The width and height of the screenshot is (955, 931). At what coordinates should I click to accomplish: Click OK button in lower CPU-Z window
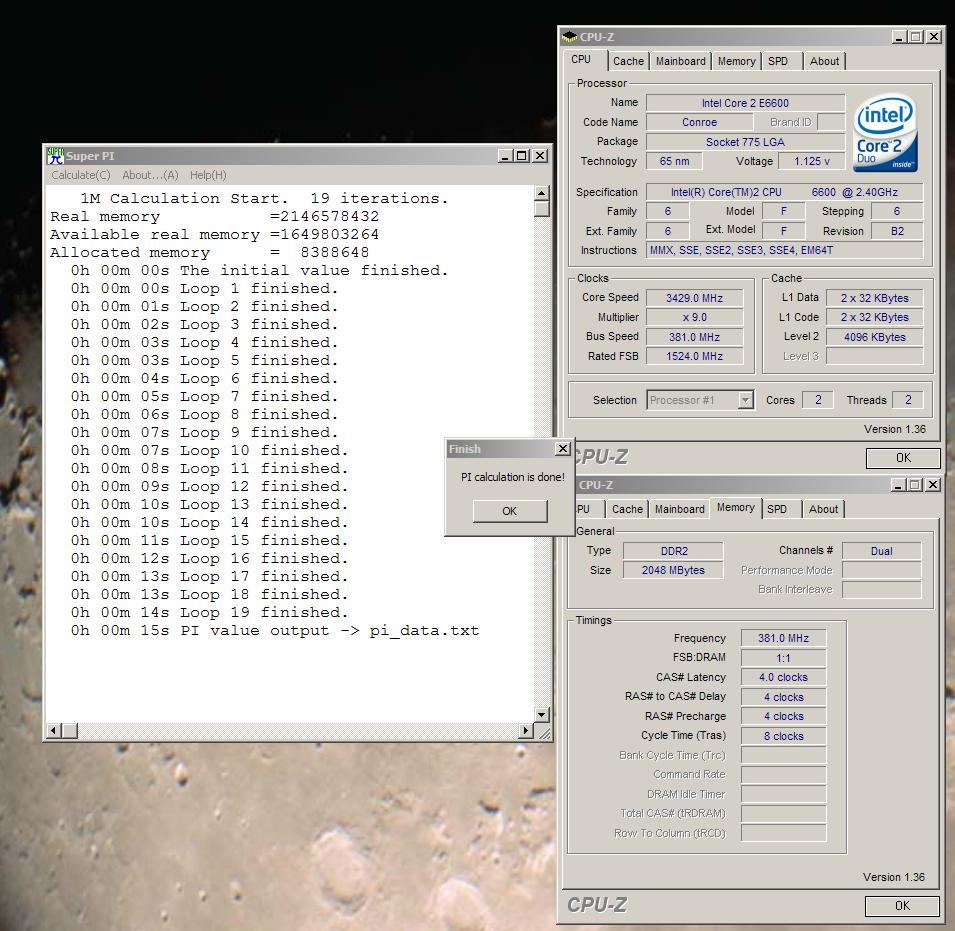[902, 905]
